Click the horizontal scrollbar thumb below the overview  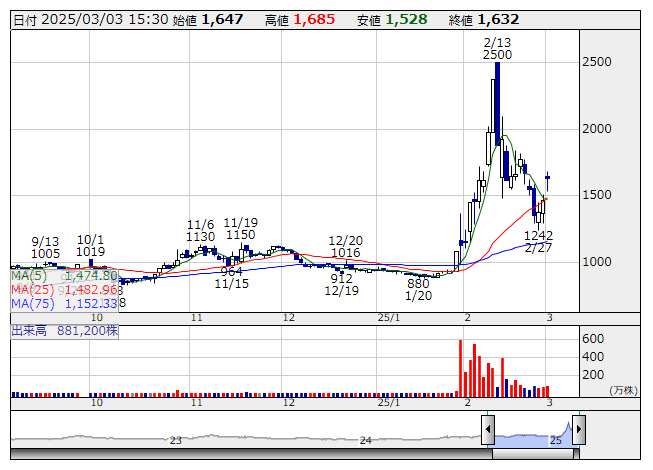coord(533,456)
